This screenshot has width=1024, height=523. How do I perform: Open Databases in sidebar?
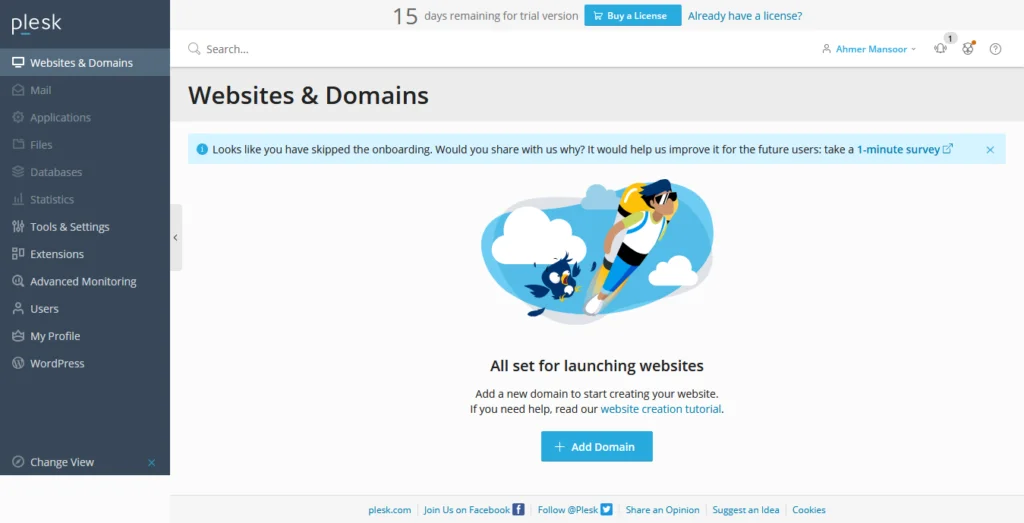[x=85, y=172]
